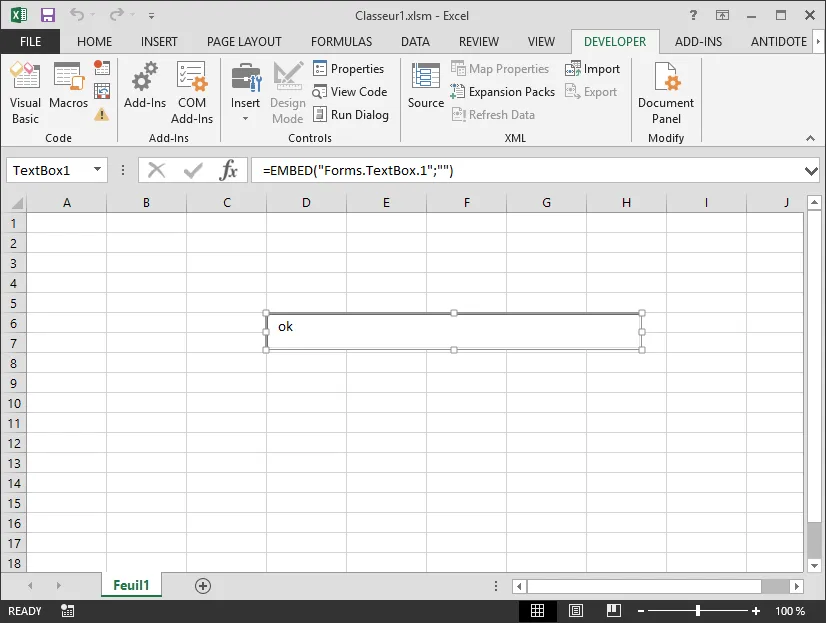This screenshot has width=826, height=623.
Task: Click Run Dialog
Action: tap(350, 114)
